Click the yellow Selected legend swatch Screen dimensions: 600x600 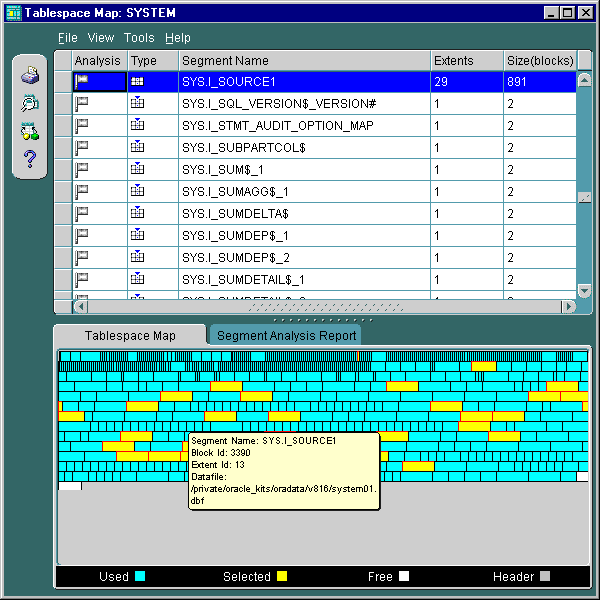click(282, 576)
